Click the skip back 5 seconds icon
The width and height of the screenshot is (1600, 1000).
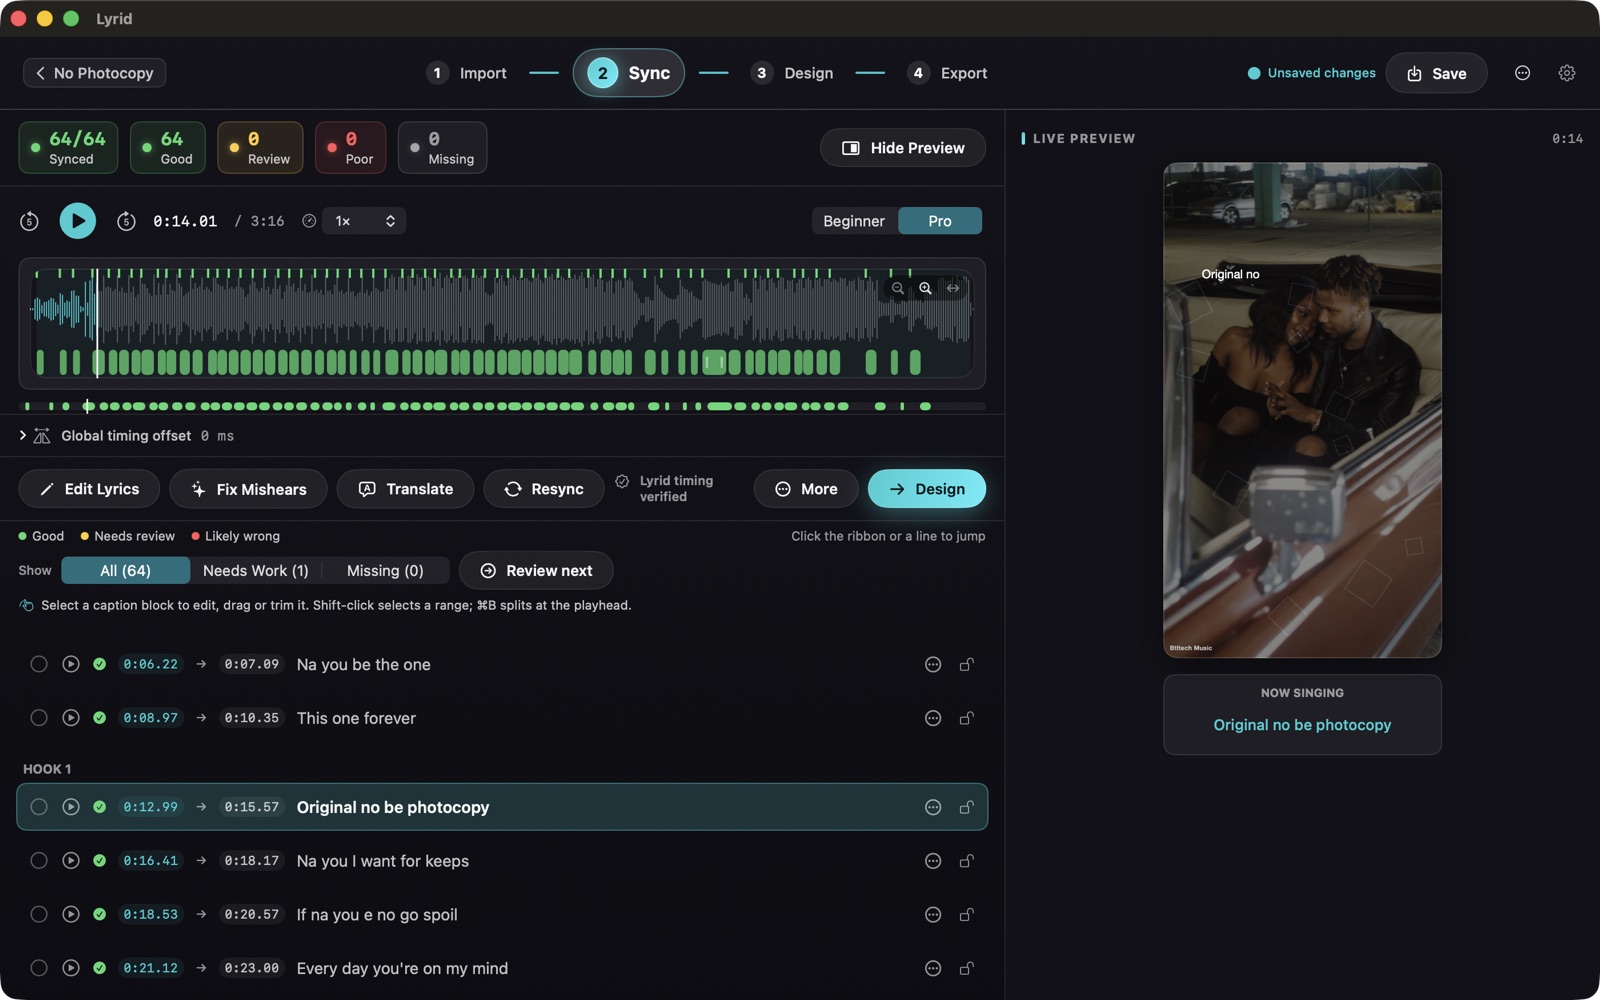coord(29,221)
